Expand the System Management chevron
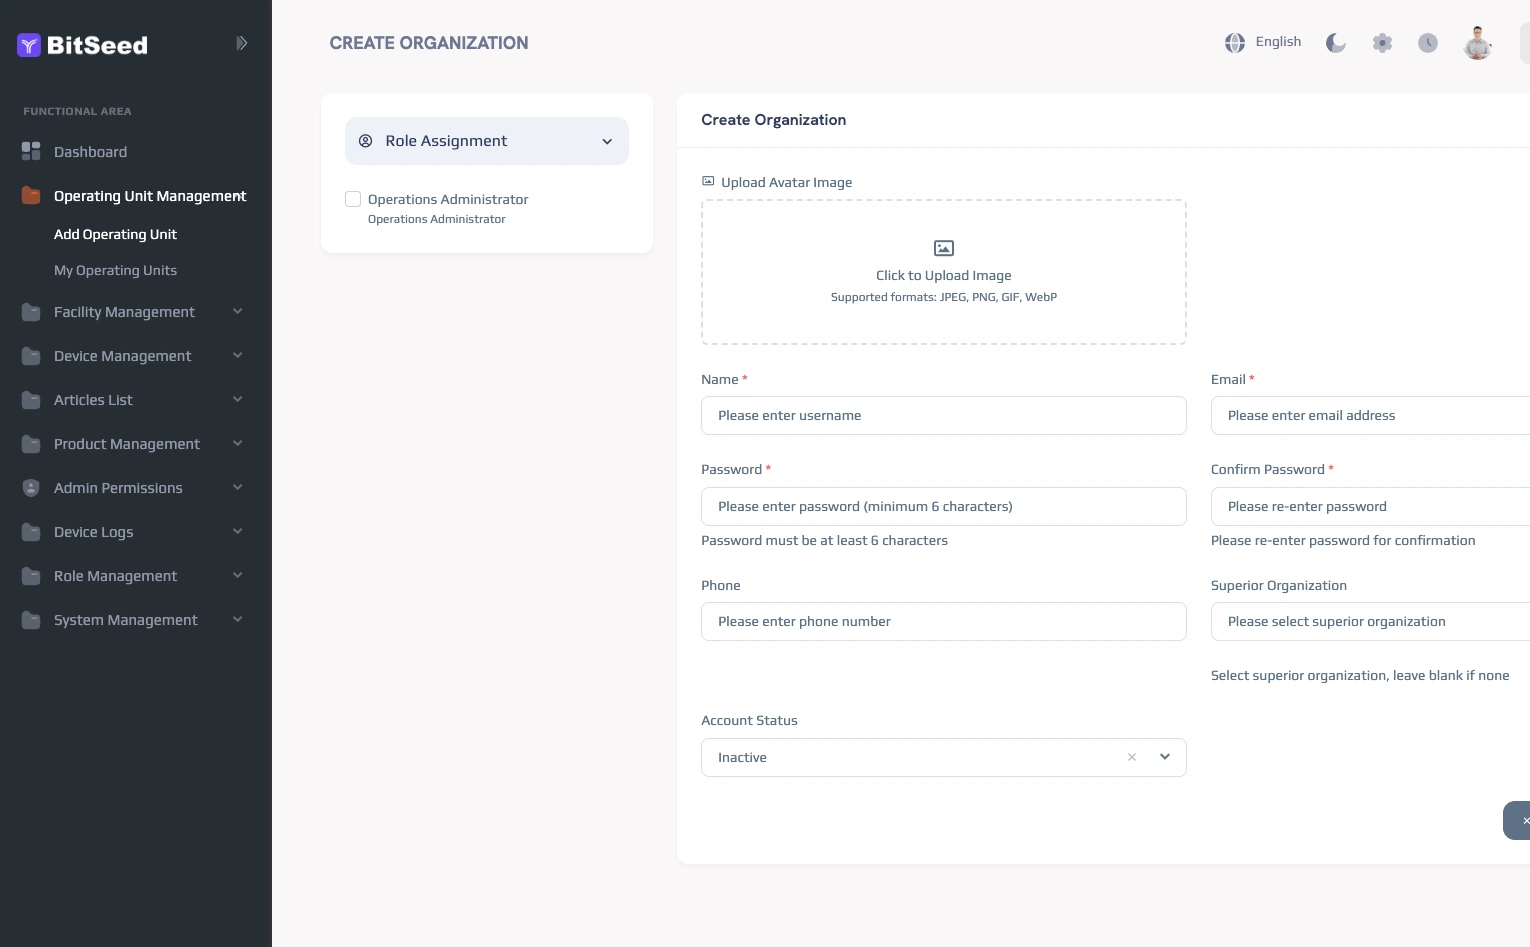The height and width of the screenshot is (947, 1530). pos(238,620)
